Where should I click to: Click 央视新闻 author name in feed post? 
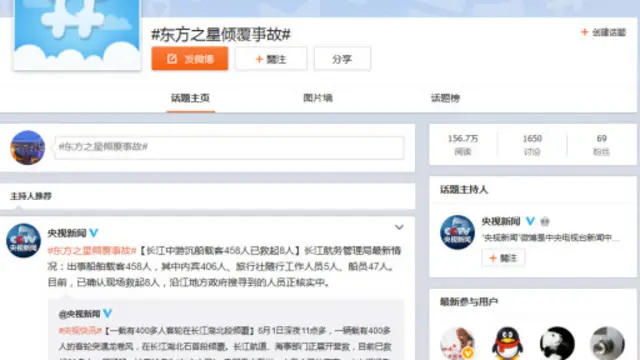(x=67, y=233)
